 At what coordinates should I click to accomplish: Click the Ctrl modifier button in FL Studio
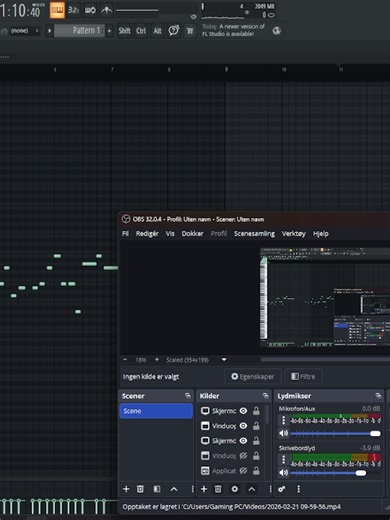pos(141,31)
